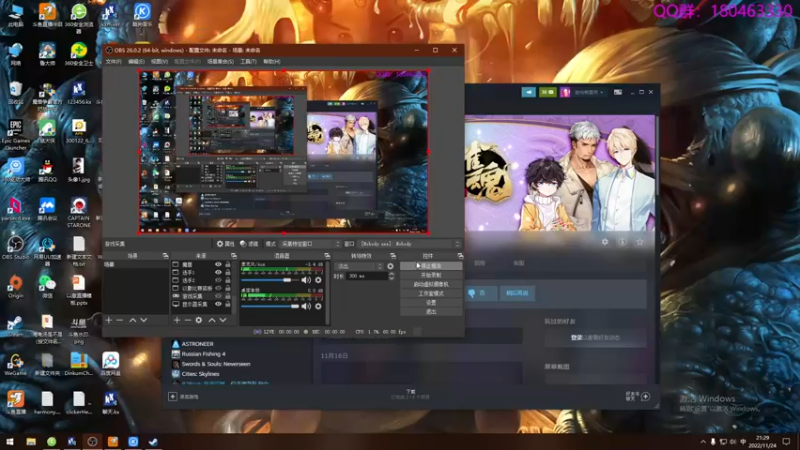Open 桌面音频 audio settings gear
Screen dimensions: 800x450
318,306
